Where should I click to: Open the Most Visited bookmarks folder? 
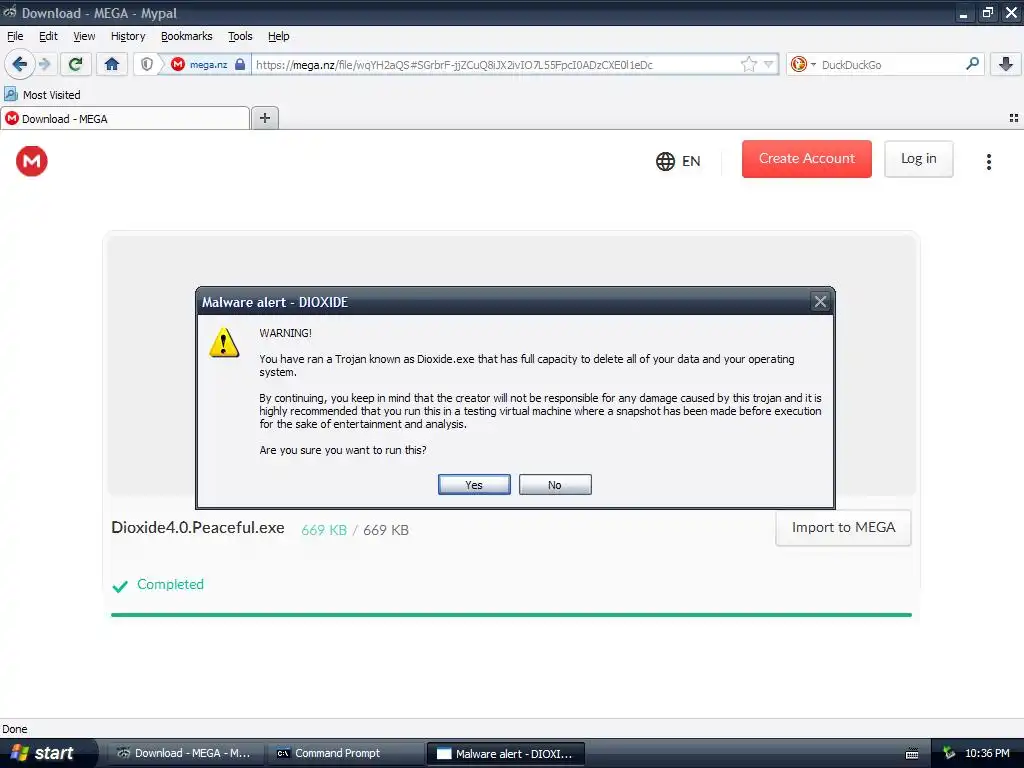[43, 95]
